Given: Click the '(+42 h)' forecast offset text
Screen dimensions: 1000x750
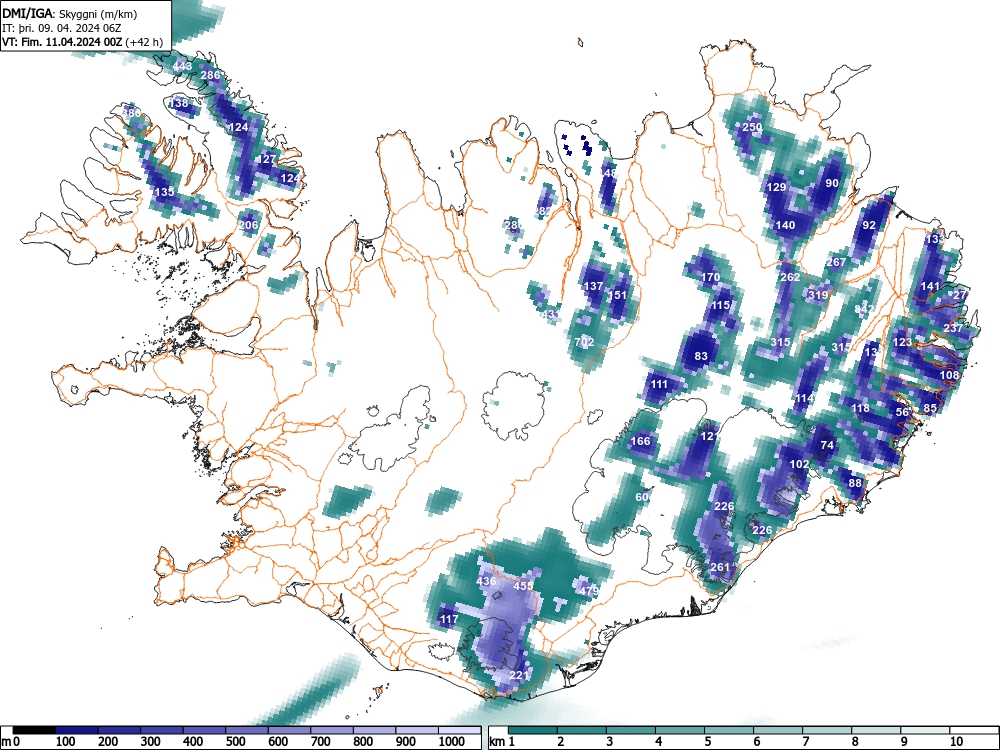Looking at the screenshot, I should (x=145, y=42).
